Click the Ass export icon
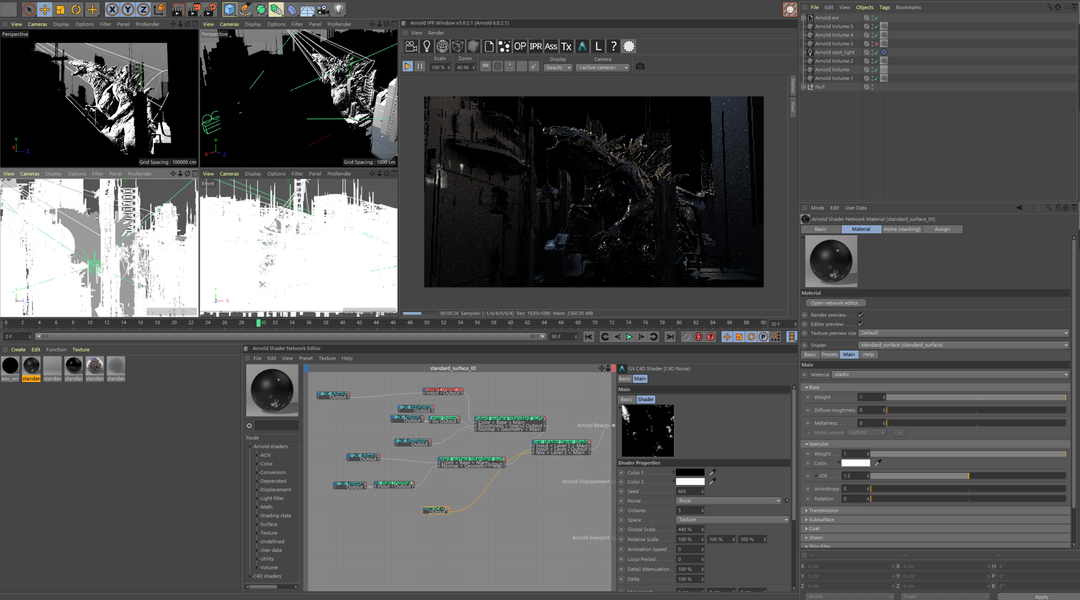This screenshot has width=1080, height=600. pyautogui.click(x=551, y=46)
